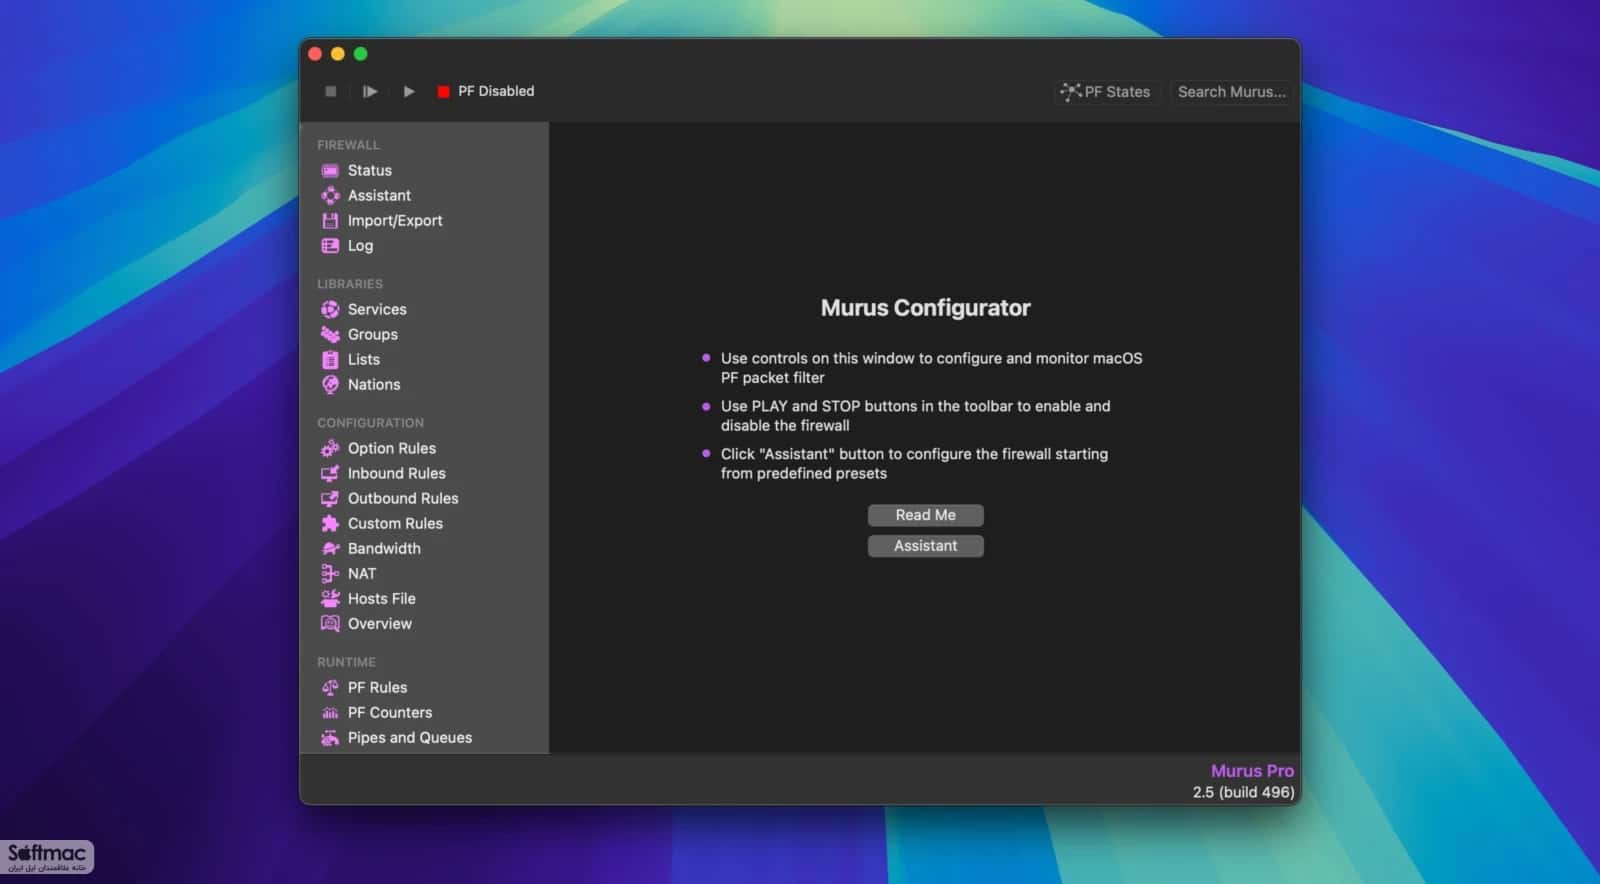This screenshot has height=884, width=1600.
Task: Click the Overview label in the sidebar
Action: pos(380,624)
